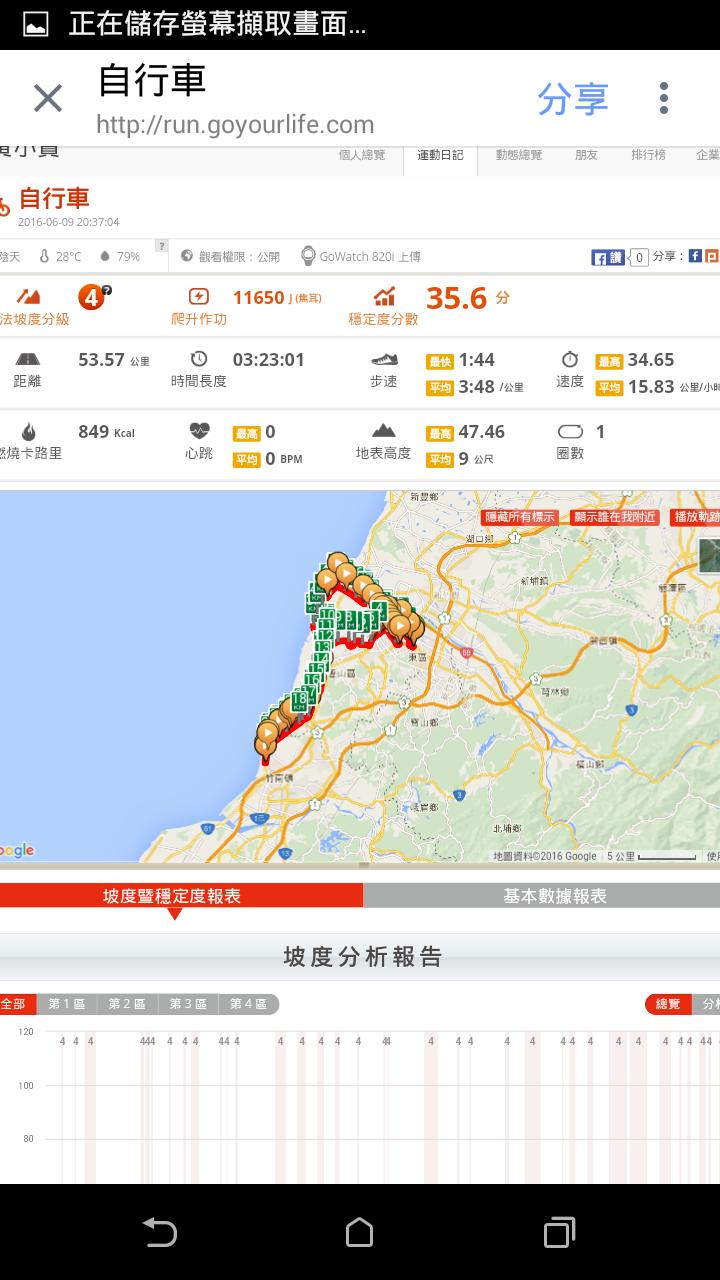Open the 動態總覽 tab
The image size is (720, 1280).
tap(519, 155)
